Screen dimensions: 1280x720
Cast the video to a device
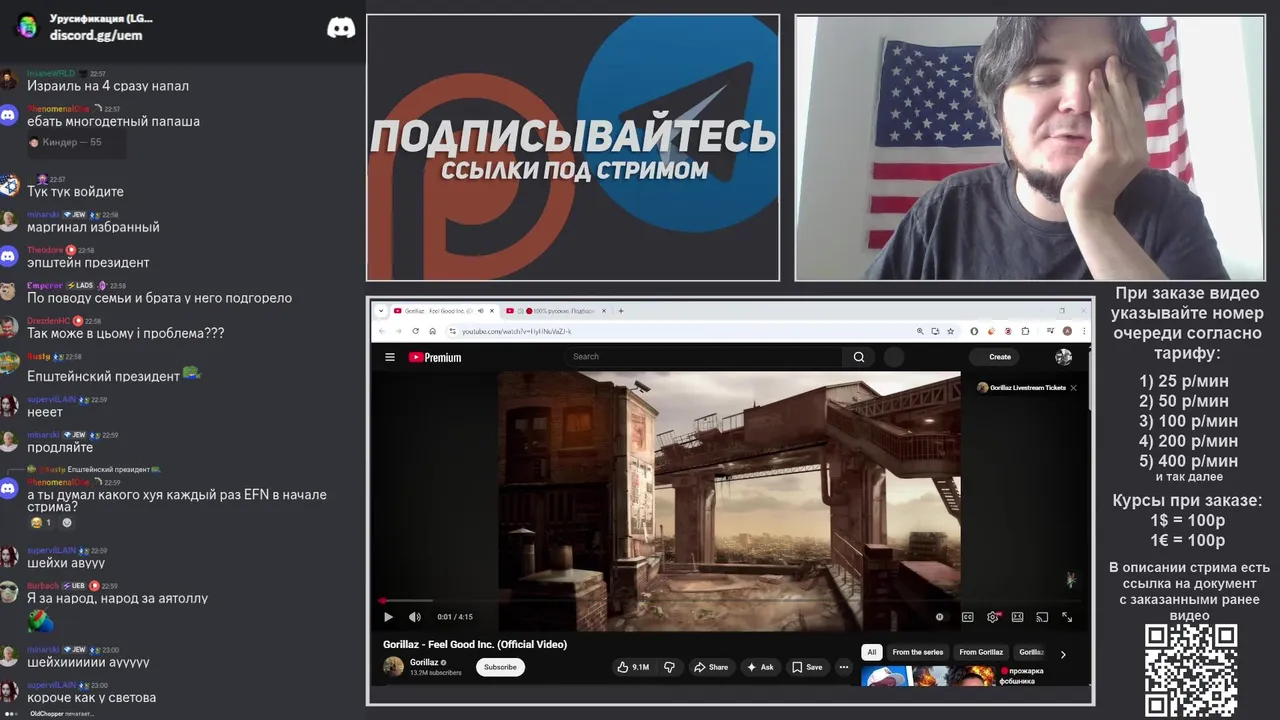click(1042, 617)
